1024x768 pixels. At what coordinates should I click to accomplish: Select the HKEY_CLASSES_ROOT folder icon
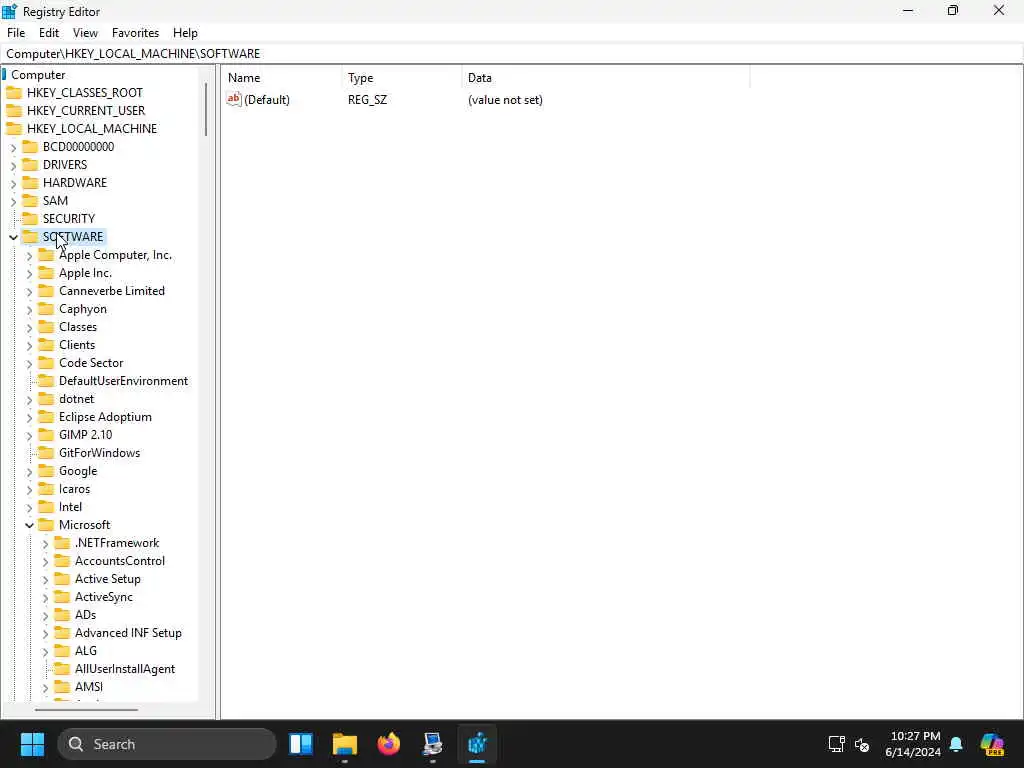coord(14,93)
